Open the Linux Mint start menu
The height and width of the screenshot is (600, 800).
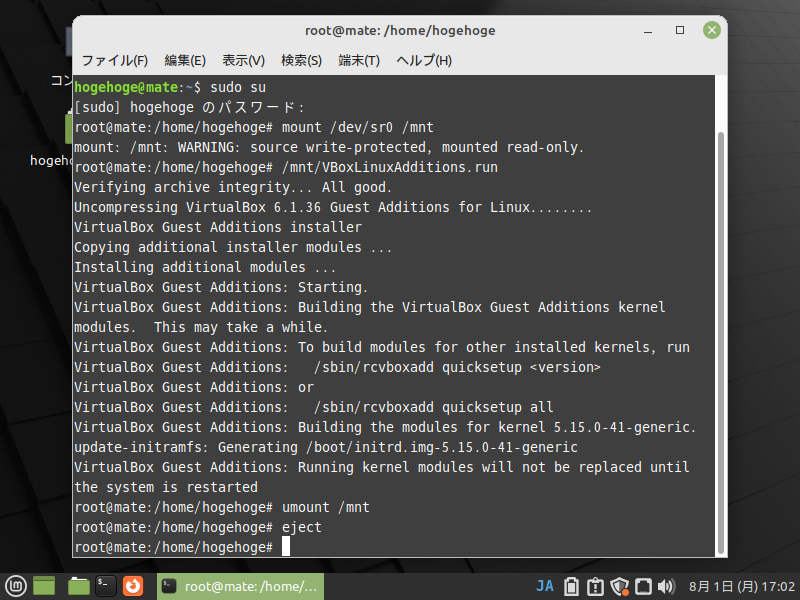pos(15,586)
